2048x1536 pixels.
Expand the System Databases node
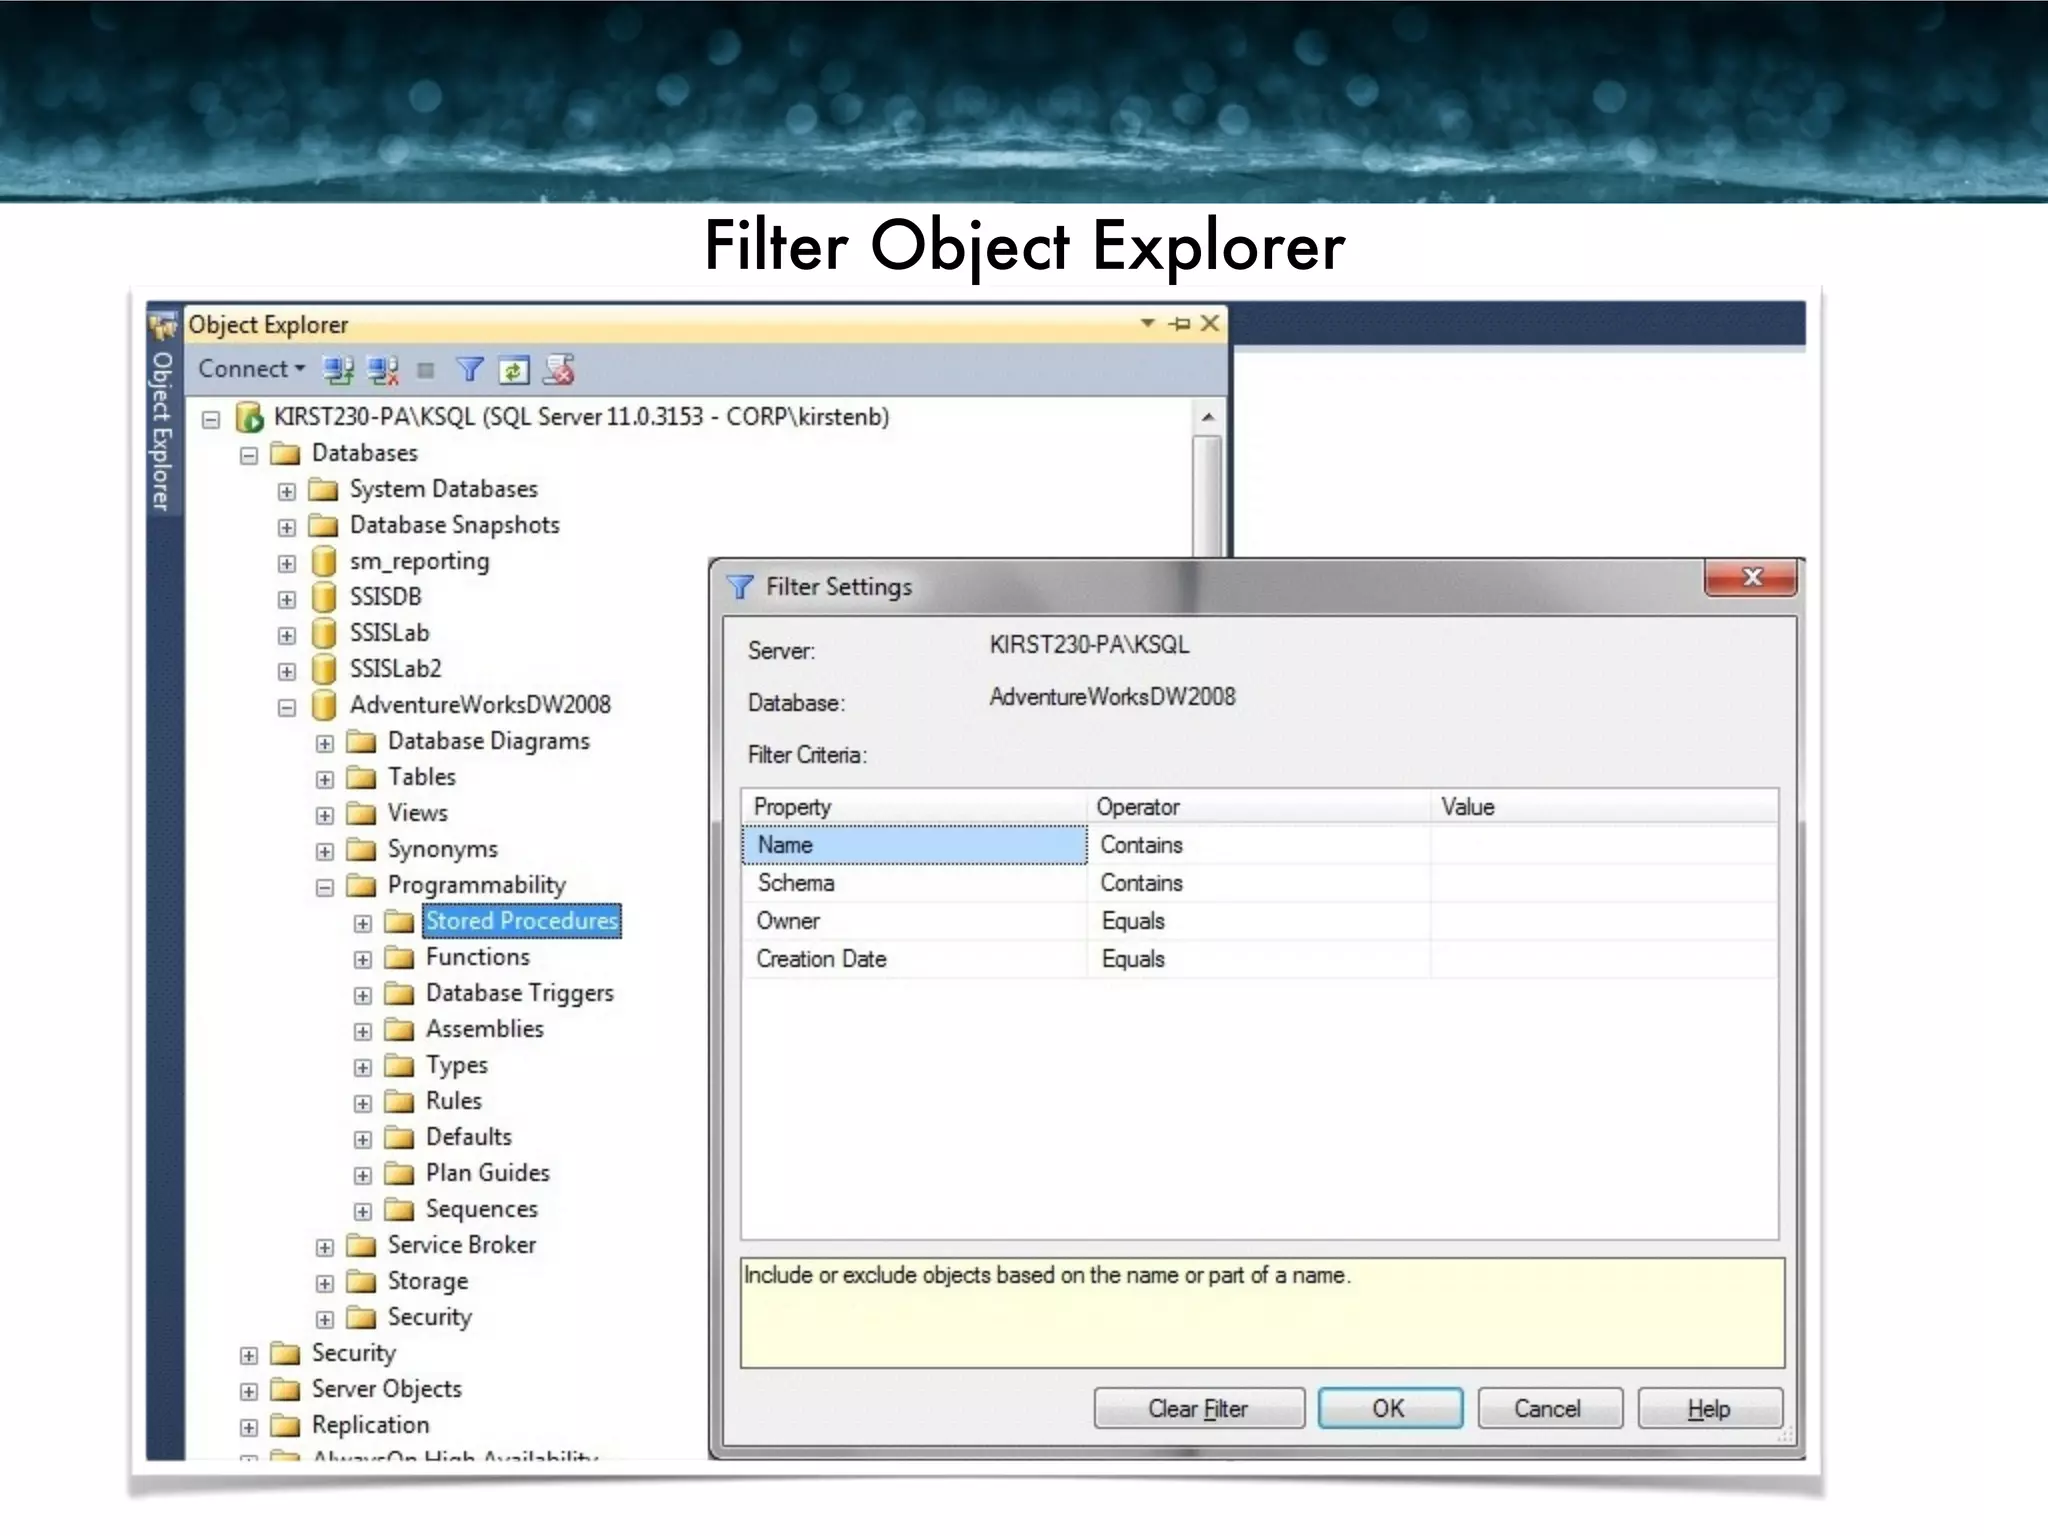[287, 491]
